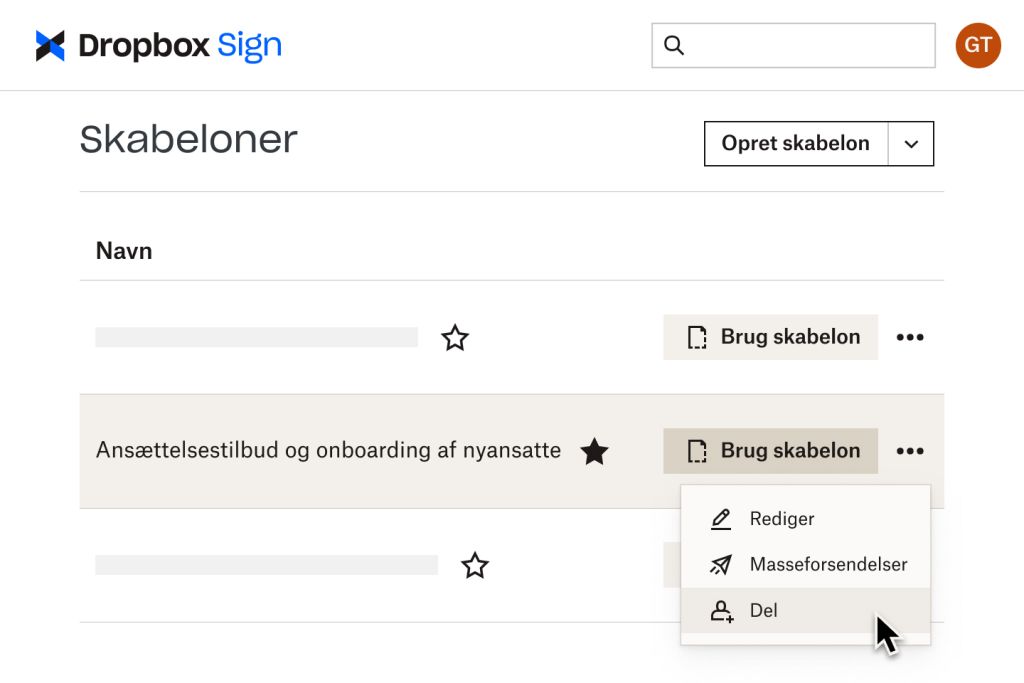The height and width of the screenshot is (683, 1024).
Task: Click the document icon on the top Brug skabelon button
Action: tap(700, 337)
